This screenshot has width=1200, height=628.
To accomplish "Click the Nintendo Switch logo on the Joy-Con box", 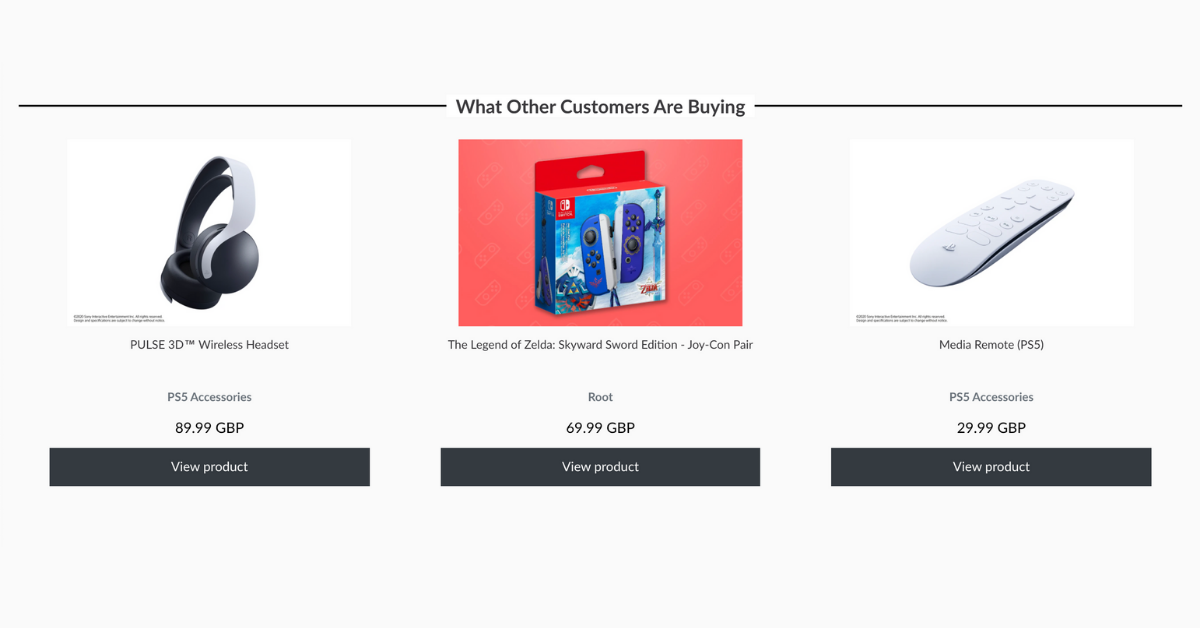I will click(x=567, y=208).
